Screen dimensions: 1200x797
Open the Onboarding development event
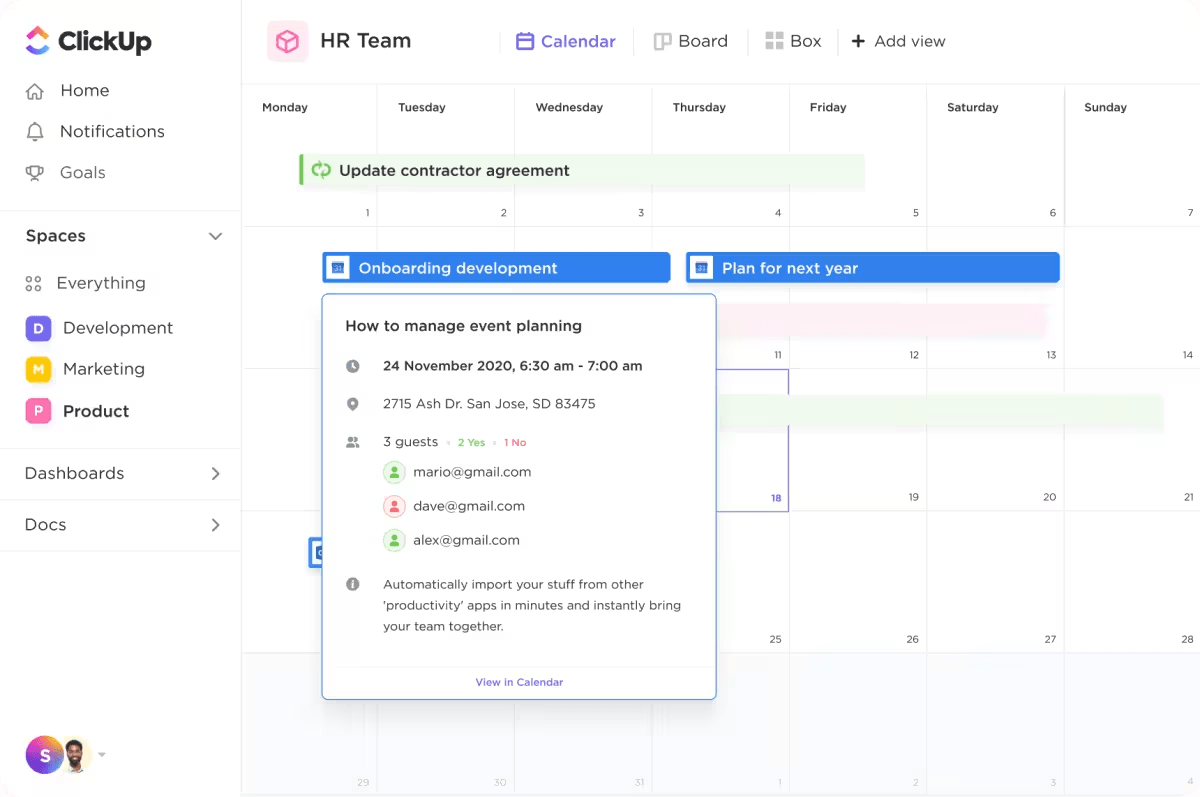coord(496,268)
